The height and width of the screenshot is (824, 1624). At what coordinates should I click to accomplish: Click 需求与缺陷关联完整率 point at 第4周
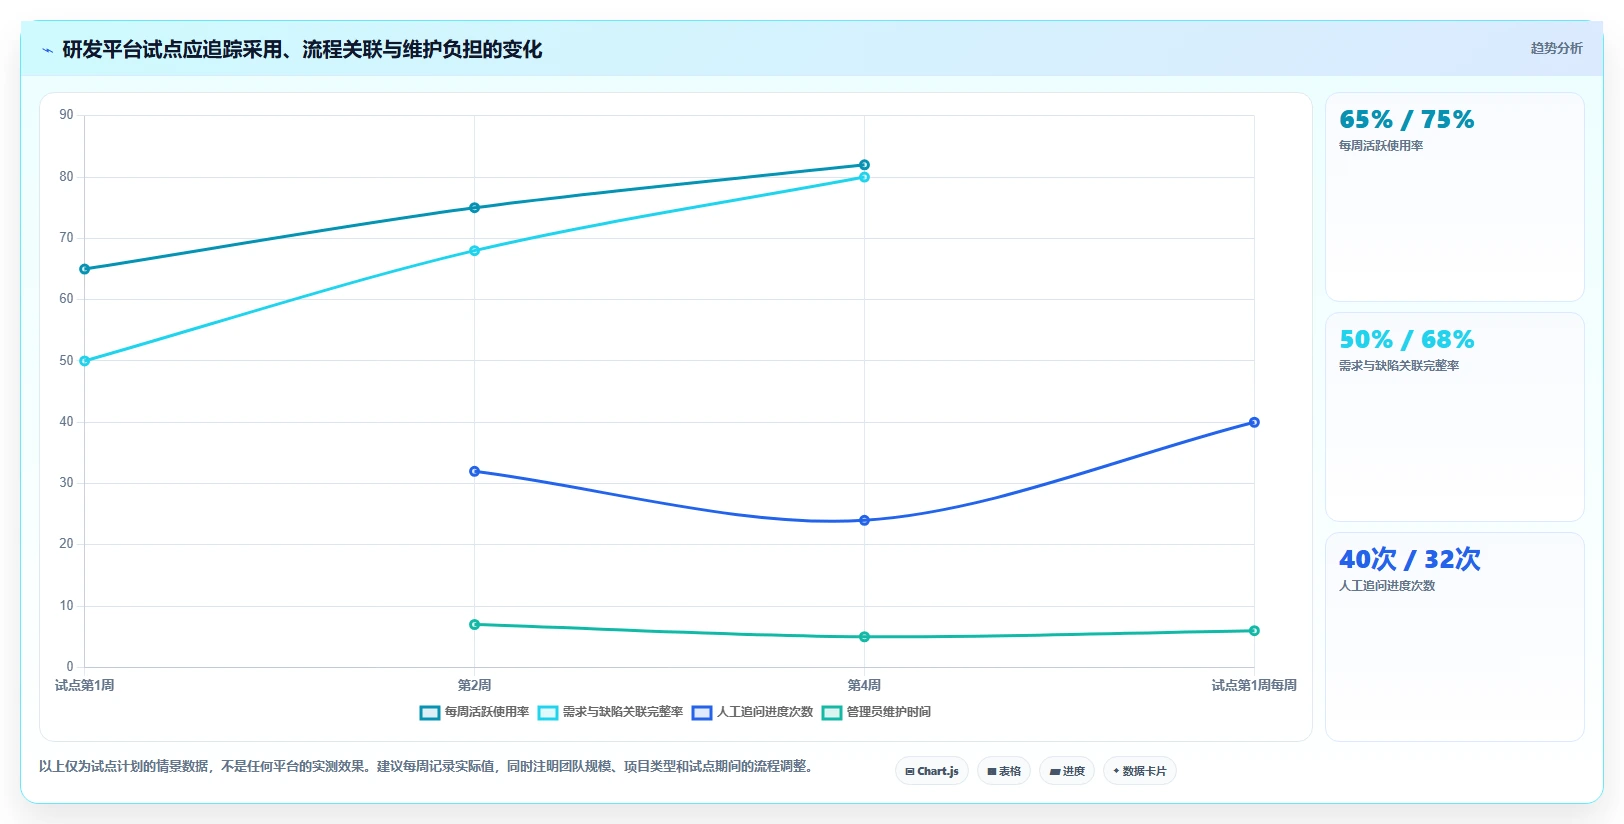point(864,177)
